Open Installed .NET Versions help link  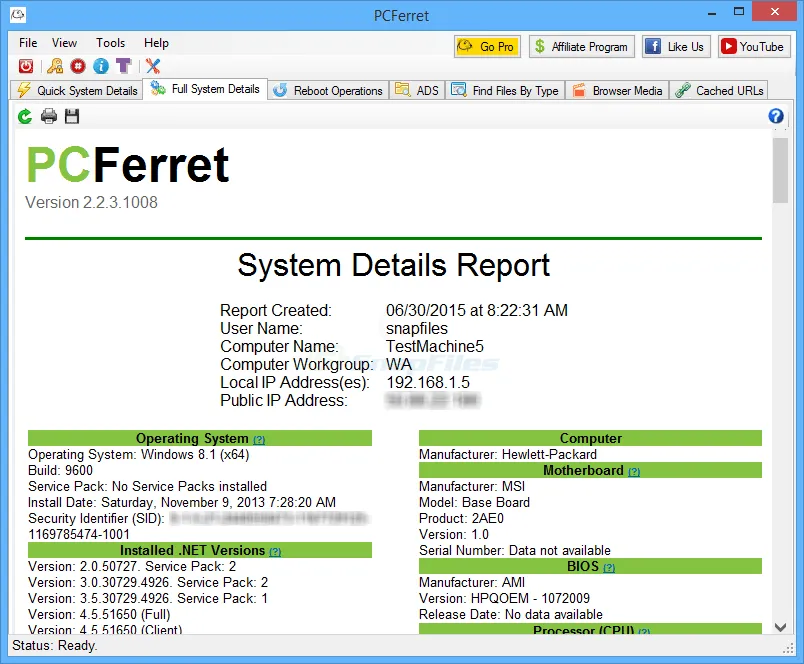[275, 552]
